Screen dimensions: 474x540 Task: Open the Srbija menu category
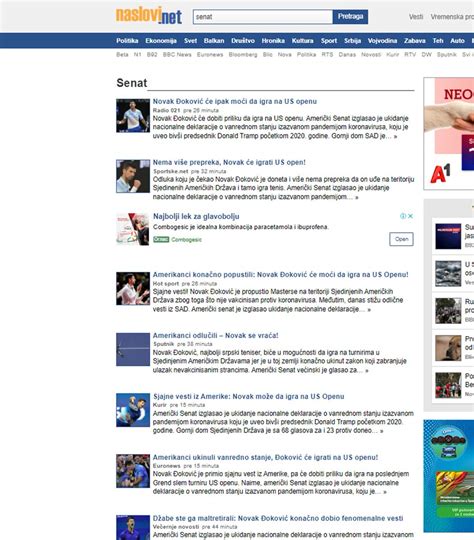(x=352, y=41)
